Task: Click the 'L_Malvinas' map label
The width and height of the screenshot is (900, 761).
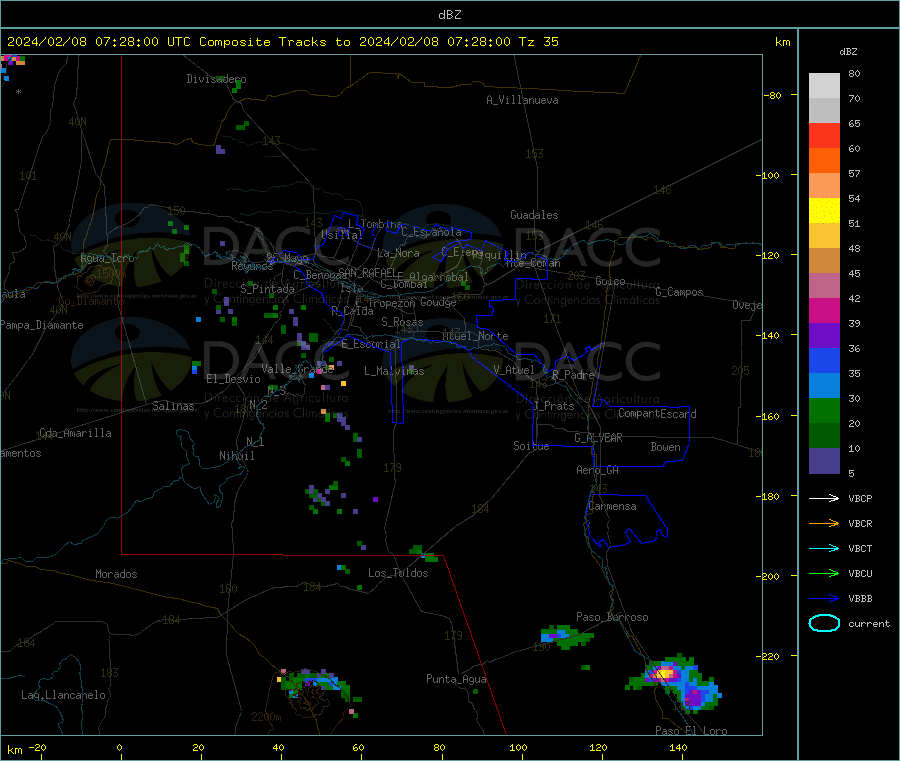Action: click(x=394, y=371)
